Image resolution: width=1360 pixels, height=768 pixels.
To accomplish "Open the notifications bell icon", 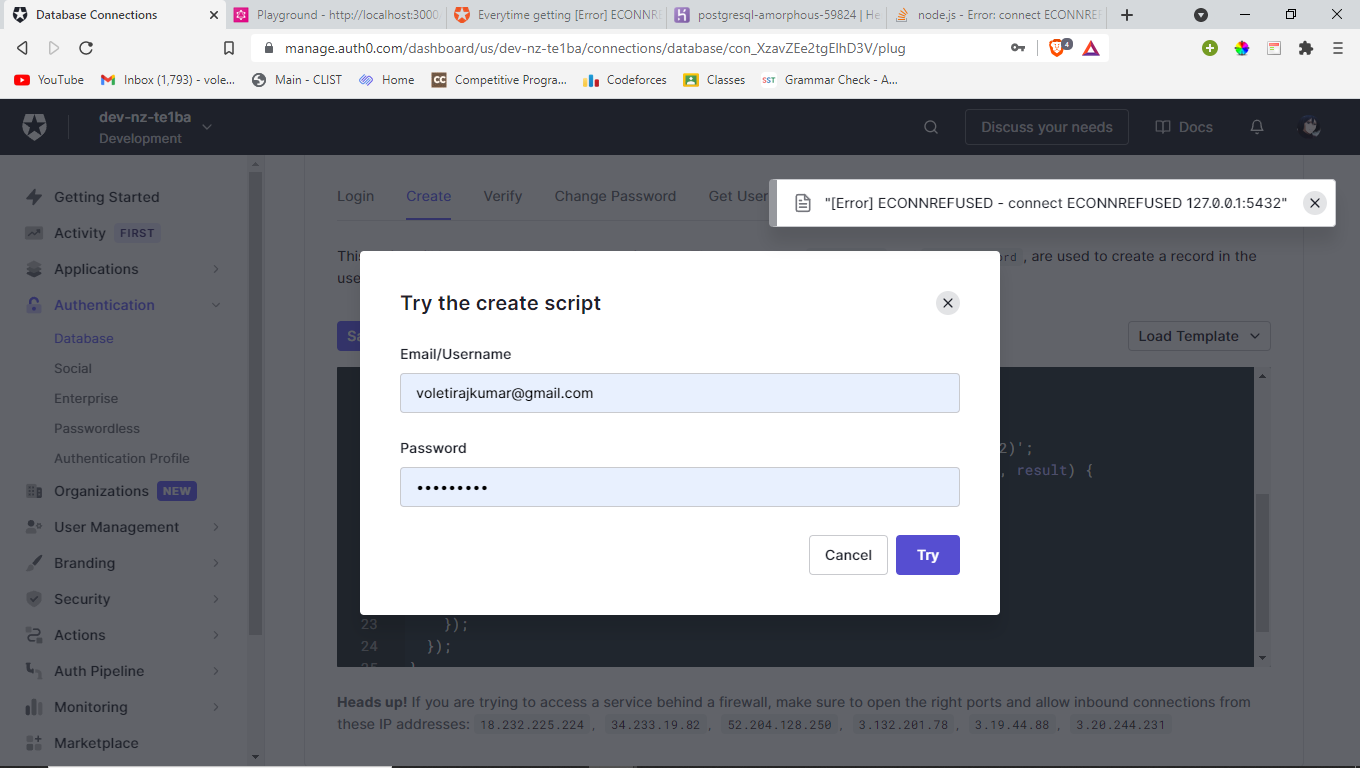I will tap(1257, 127).
